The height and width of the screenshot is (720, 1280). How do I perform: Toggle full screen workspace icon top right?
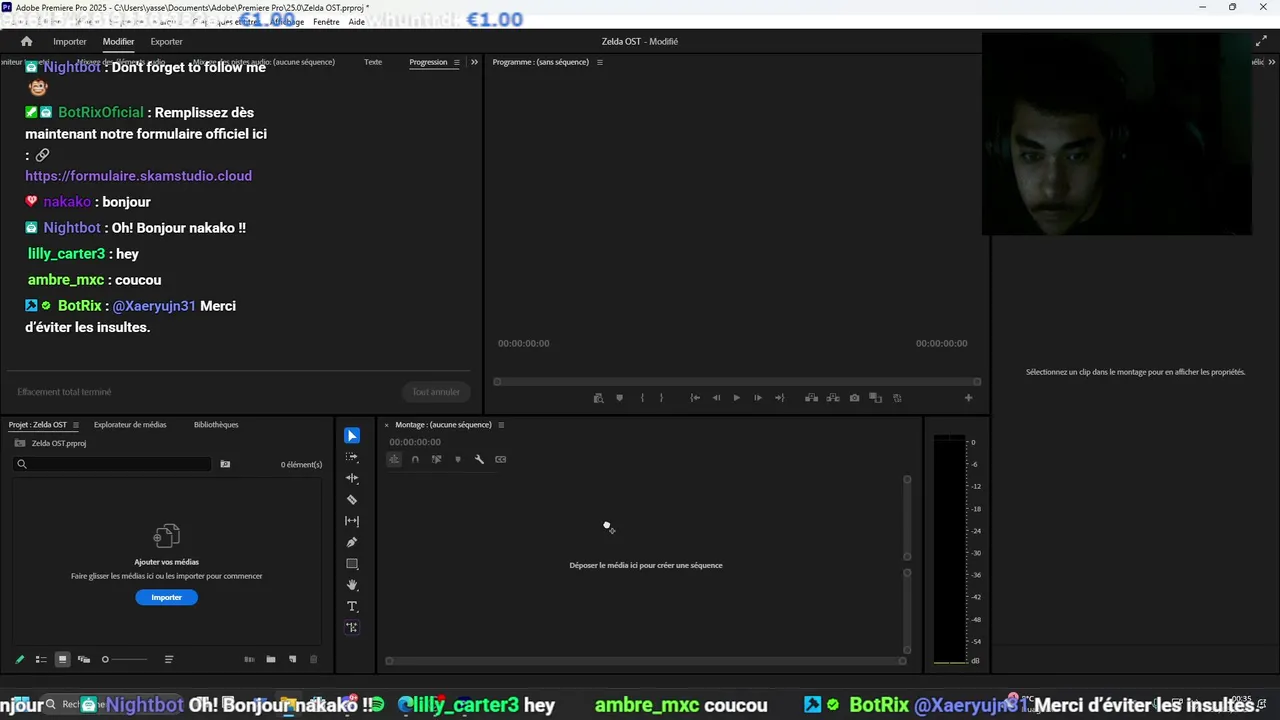[x=1261, y=41]
